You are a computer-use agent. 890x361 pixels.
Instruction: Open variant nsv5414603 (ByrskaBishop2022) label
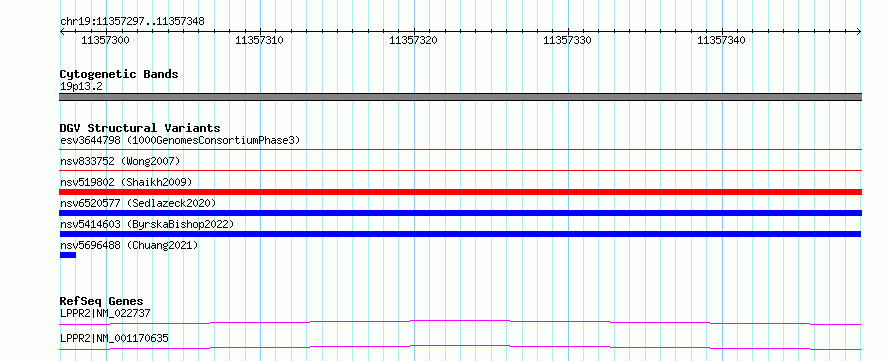pos(147,224)
